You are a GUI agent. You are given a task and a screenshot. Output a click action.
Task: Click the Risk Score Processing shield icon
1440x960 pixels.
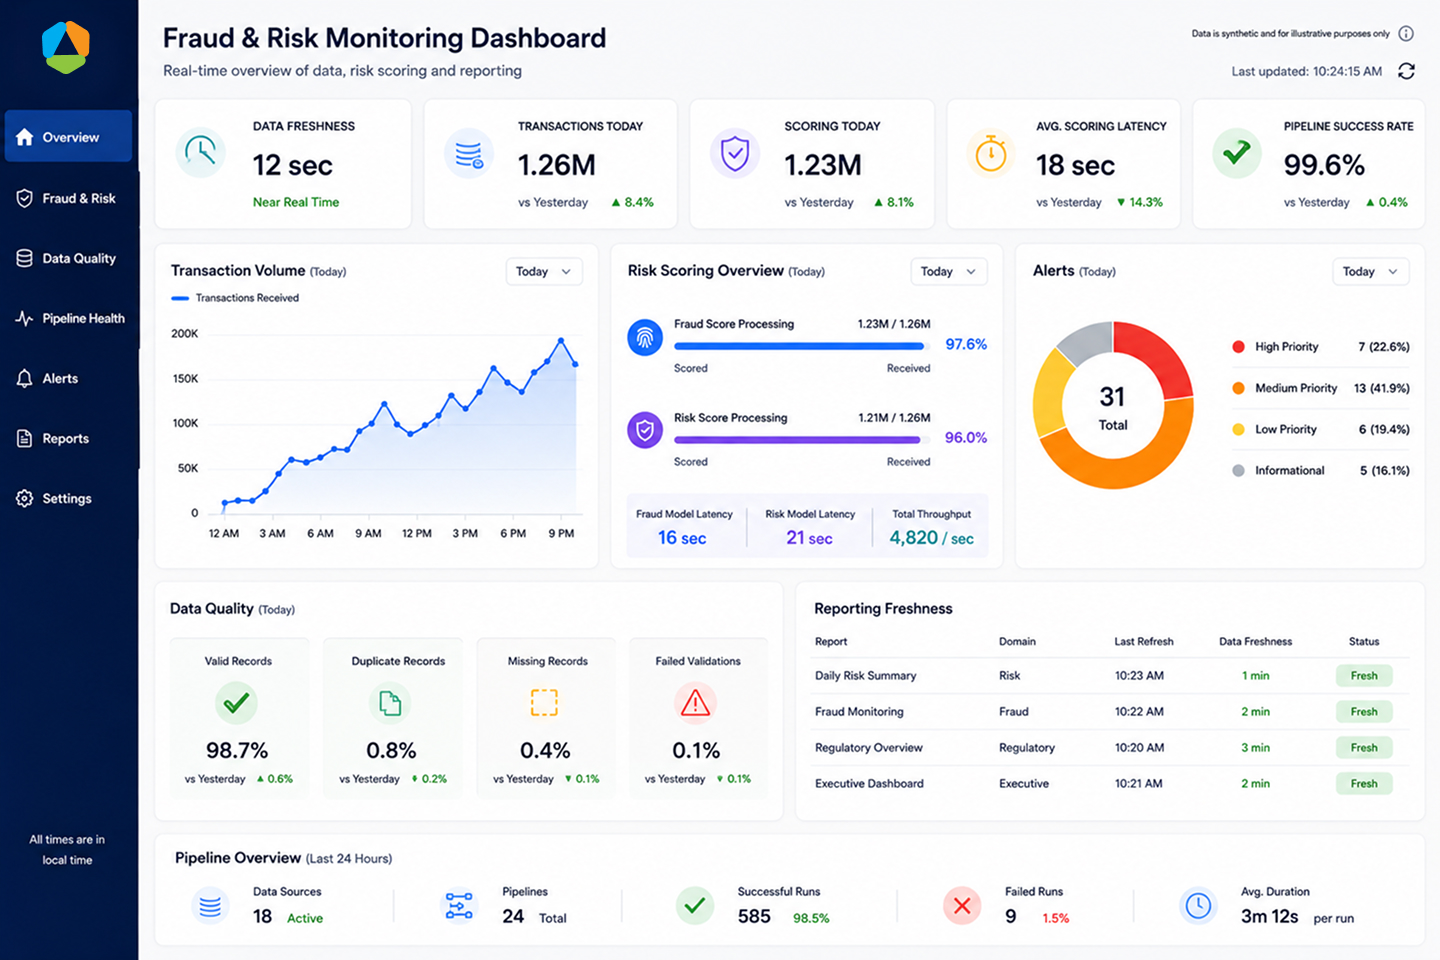coord(645,431)
